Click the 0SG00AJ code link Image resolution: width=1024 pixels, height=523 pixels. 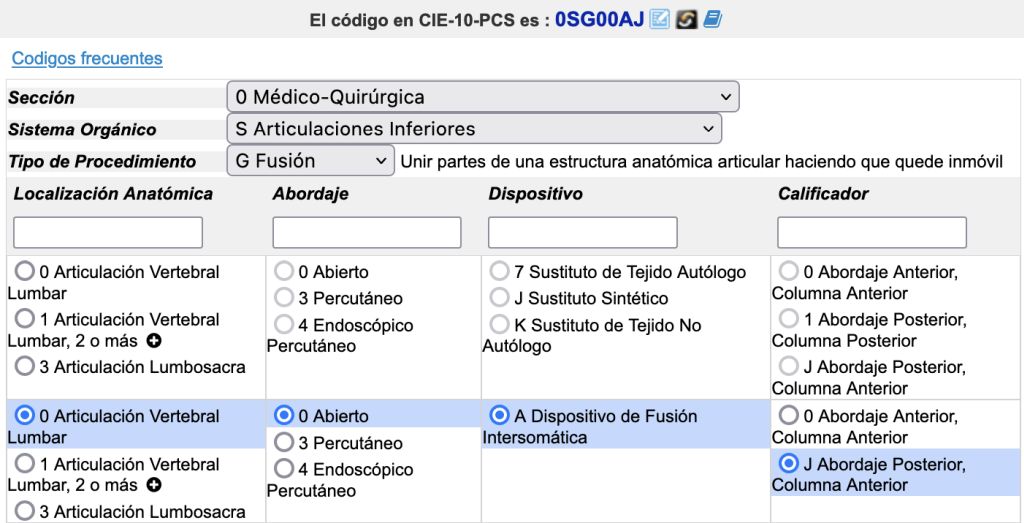(x=599, y=19)
